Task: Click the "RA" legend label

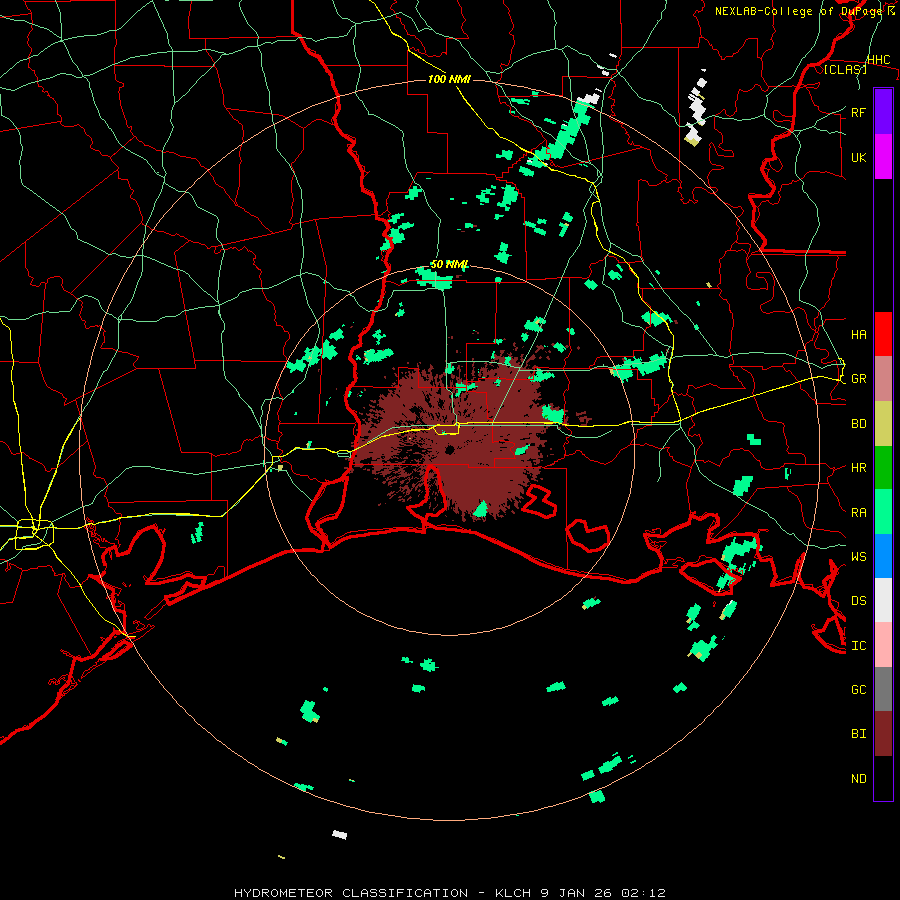Action: click(858, 513)
